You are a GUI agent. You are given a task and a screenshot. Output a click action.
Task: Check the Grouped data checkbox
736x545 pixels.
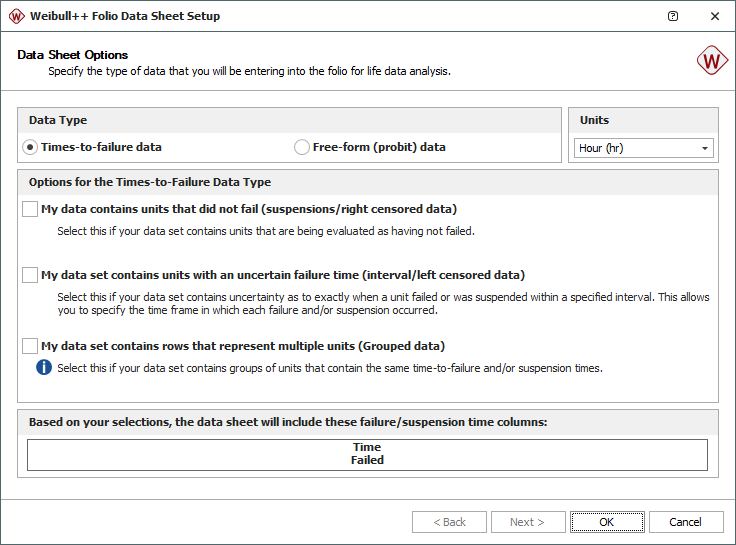point(30,346)
